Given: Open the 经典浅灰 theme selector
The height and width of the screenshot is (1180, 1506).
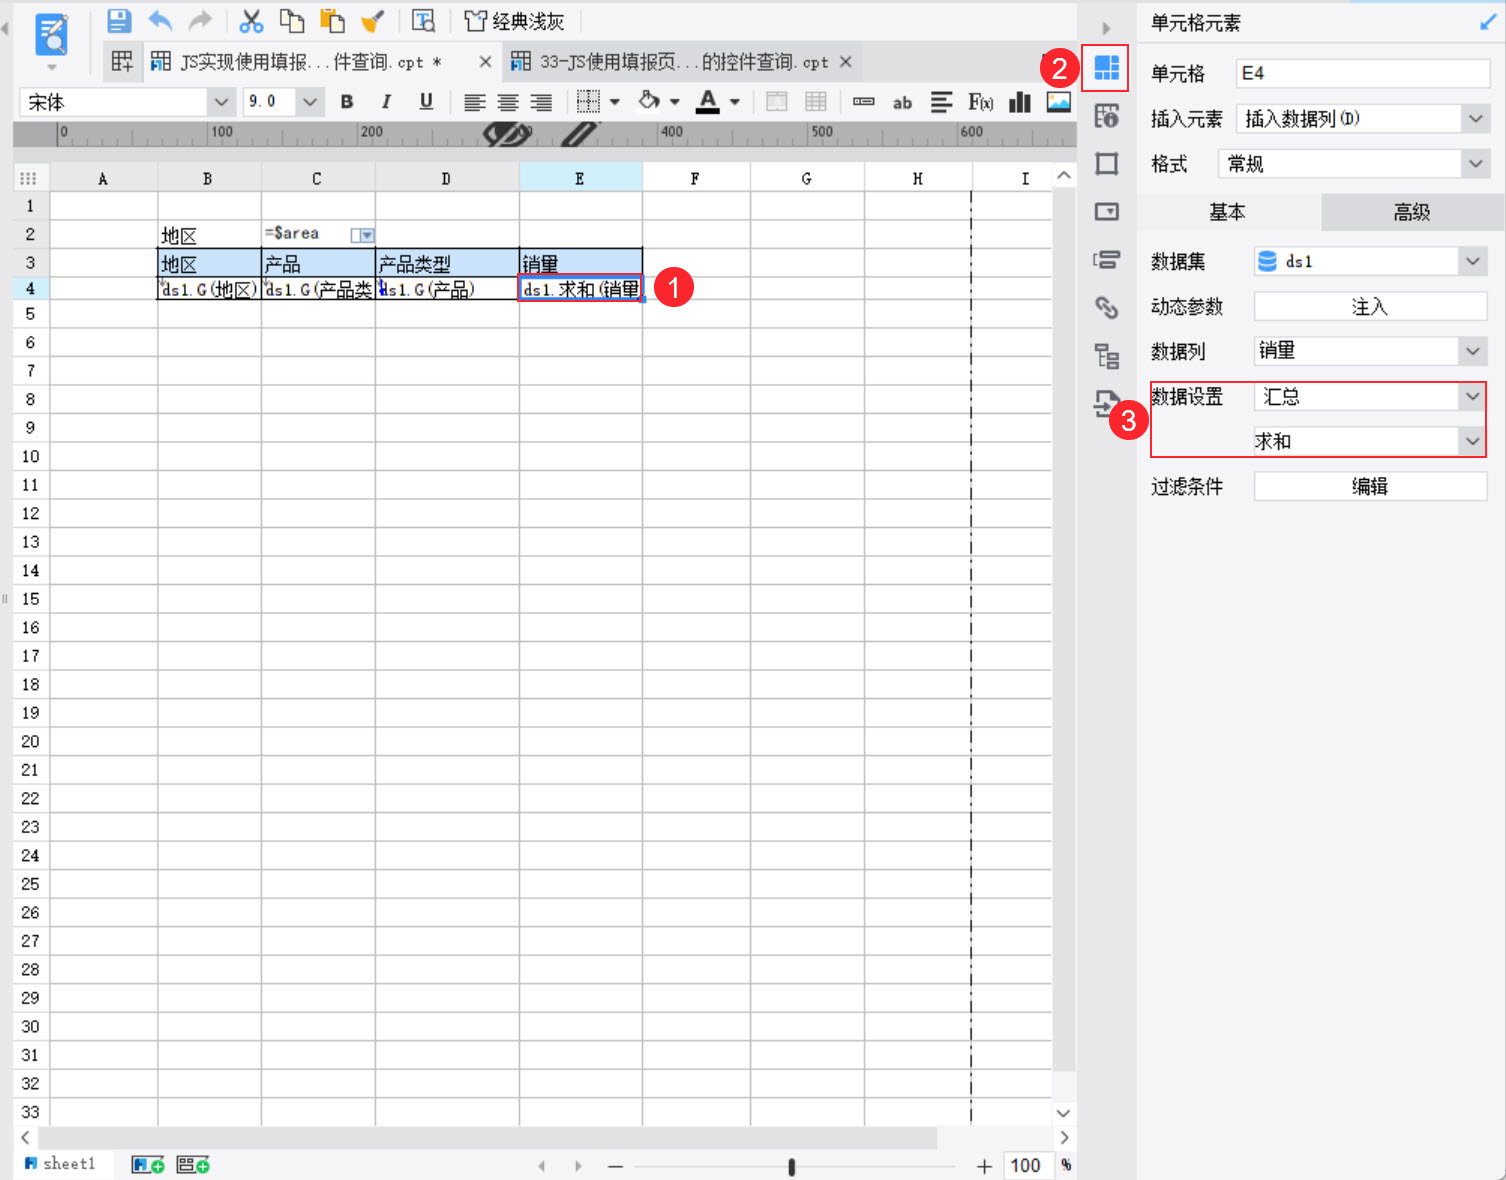Looking at the screenshot, I should pos(515,21).
